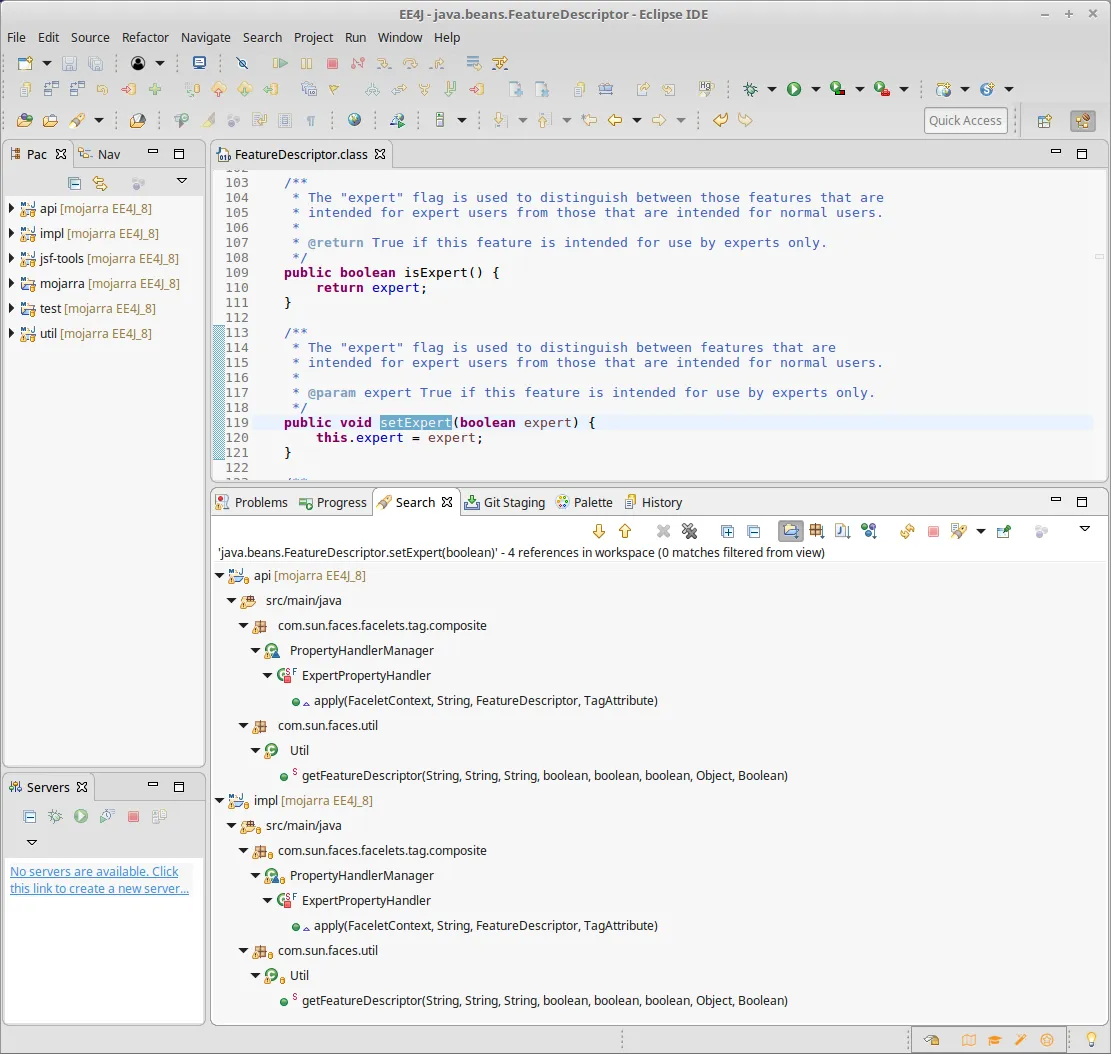Click the Debug bug icon in toolbar
Screen dimensions: 1111x1054
point(751,89)
